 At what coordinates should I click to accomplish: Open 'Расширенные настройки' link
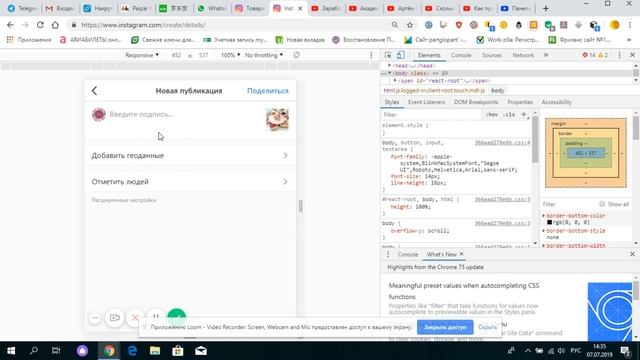click(x=124, y=200)
